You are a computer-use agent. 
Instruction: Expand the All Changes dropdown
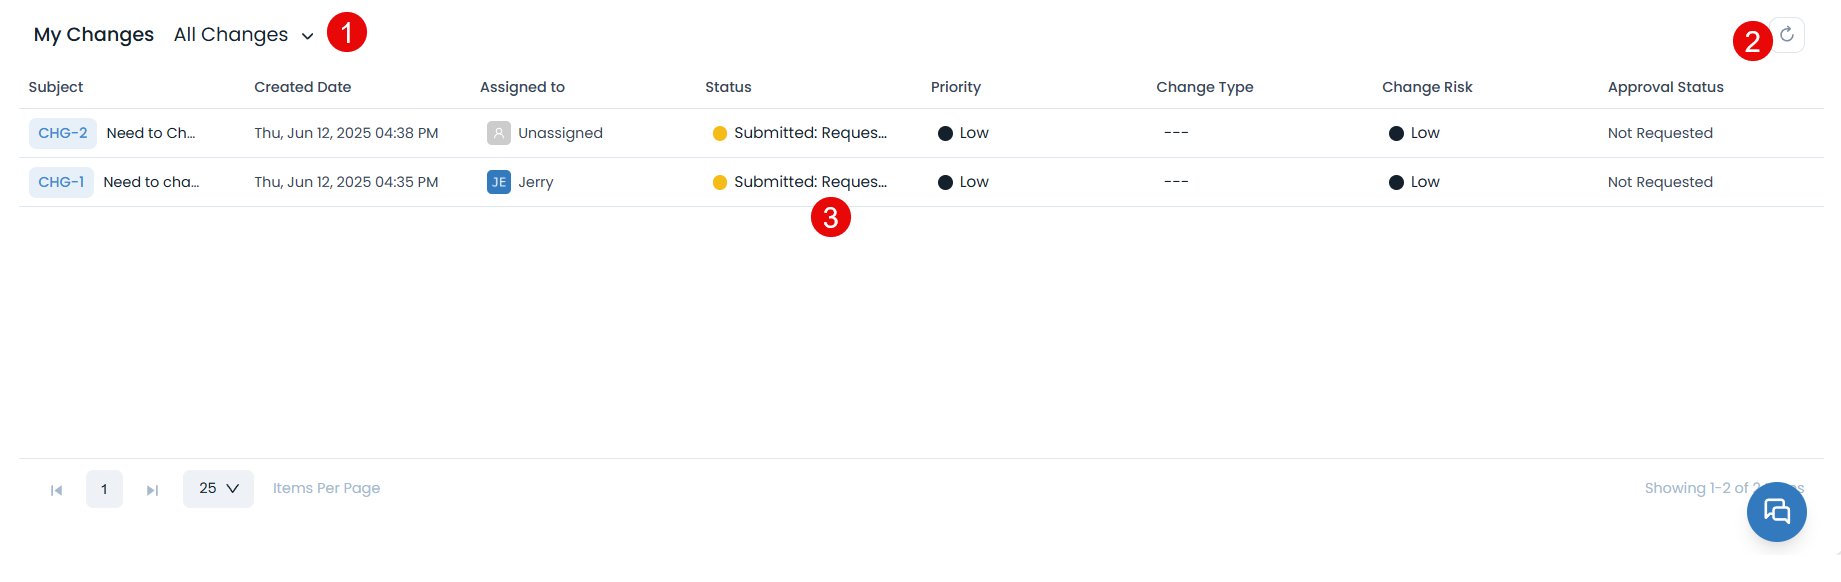tap(231, 35)
